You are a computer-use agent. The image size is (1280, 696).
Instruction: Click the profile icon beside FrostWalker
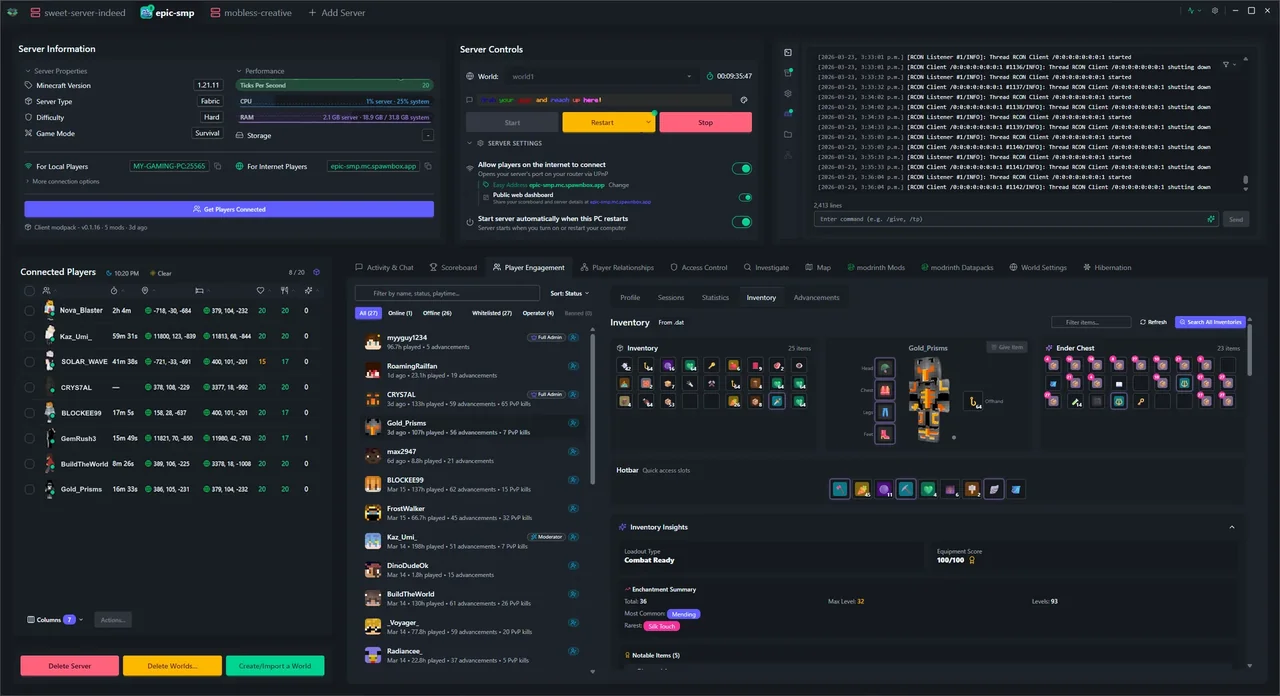(574, 509)
